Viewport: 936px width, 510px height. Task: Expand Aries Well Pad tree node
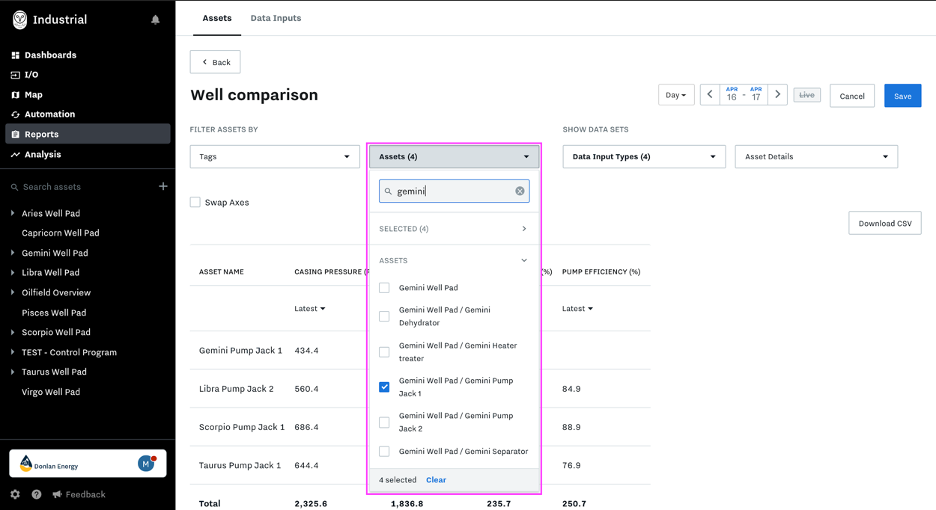tap(13, 213)
